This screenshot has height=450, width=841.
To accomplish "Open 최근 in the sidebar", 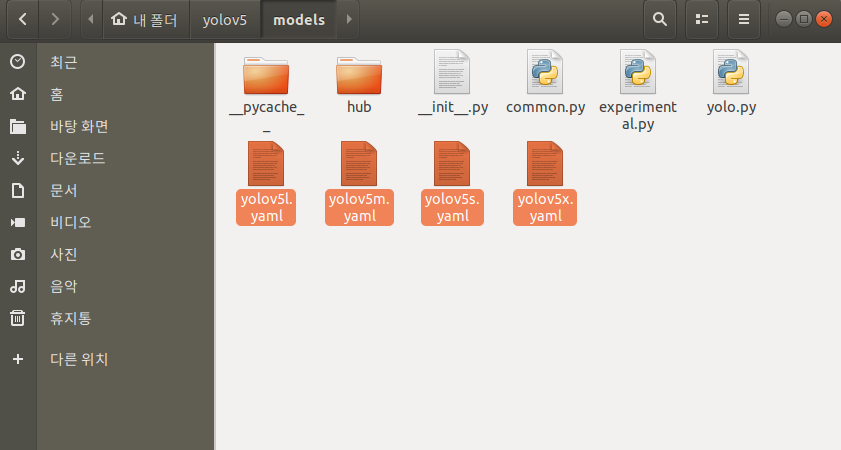I will click(x=63, y=62).
